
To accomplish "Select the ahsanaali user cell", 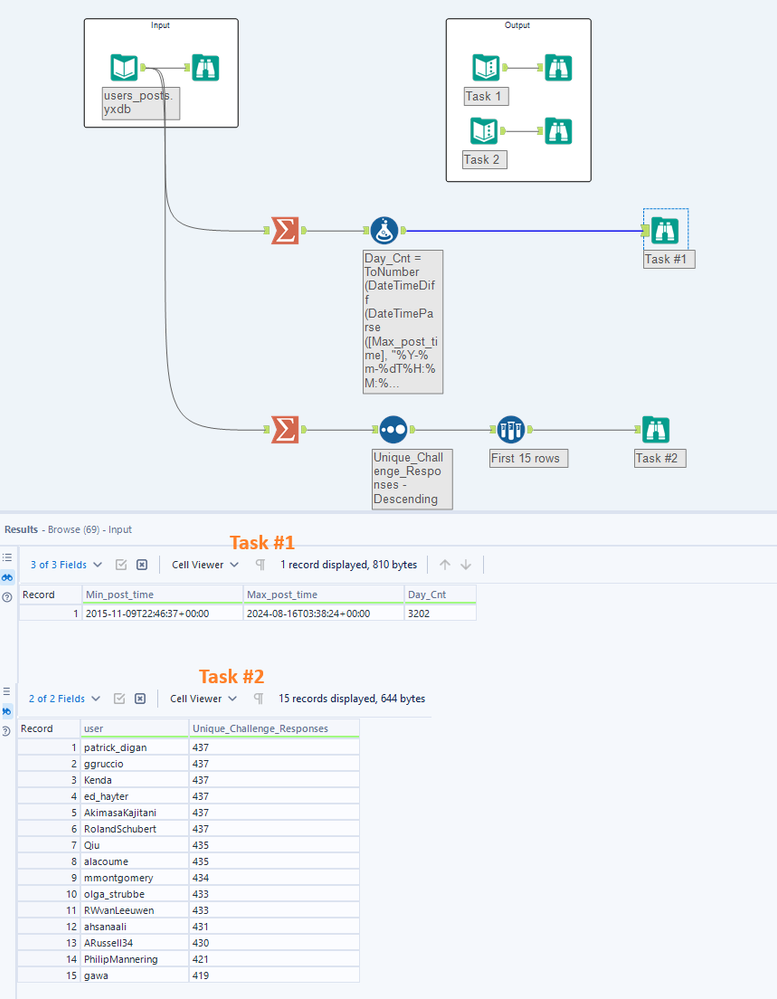I will pyautogui.click(x=135, y=927).
